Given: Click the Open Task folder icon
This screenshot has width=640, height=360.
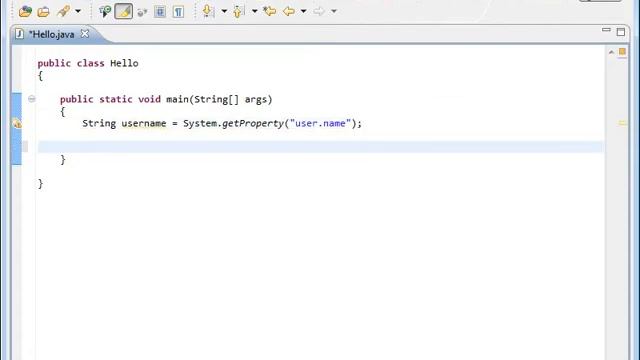Looking at the screenshot, I should pyautogui.click(x=43, y=11).
